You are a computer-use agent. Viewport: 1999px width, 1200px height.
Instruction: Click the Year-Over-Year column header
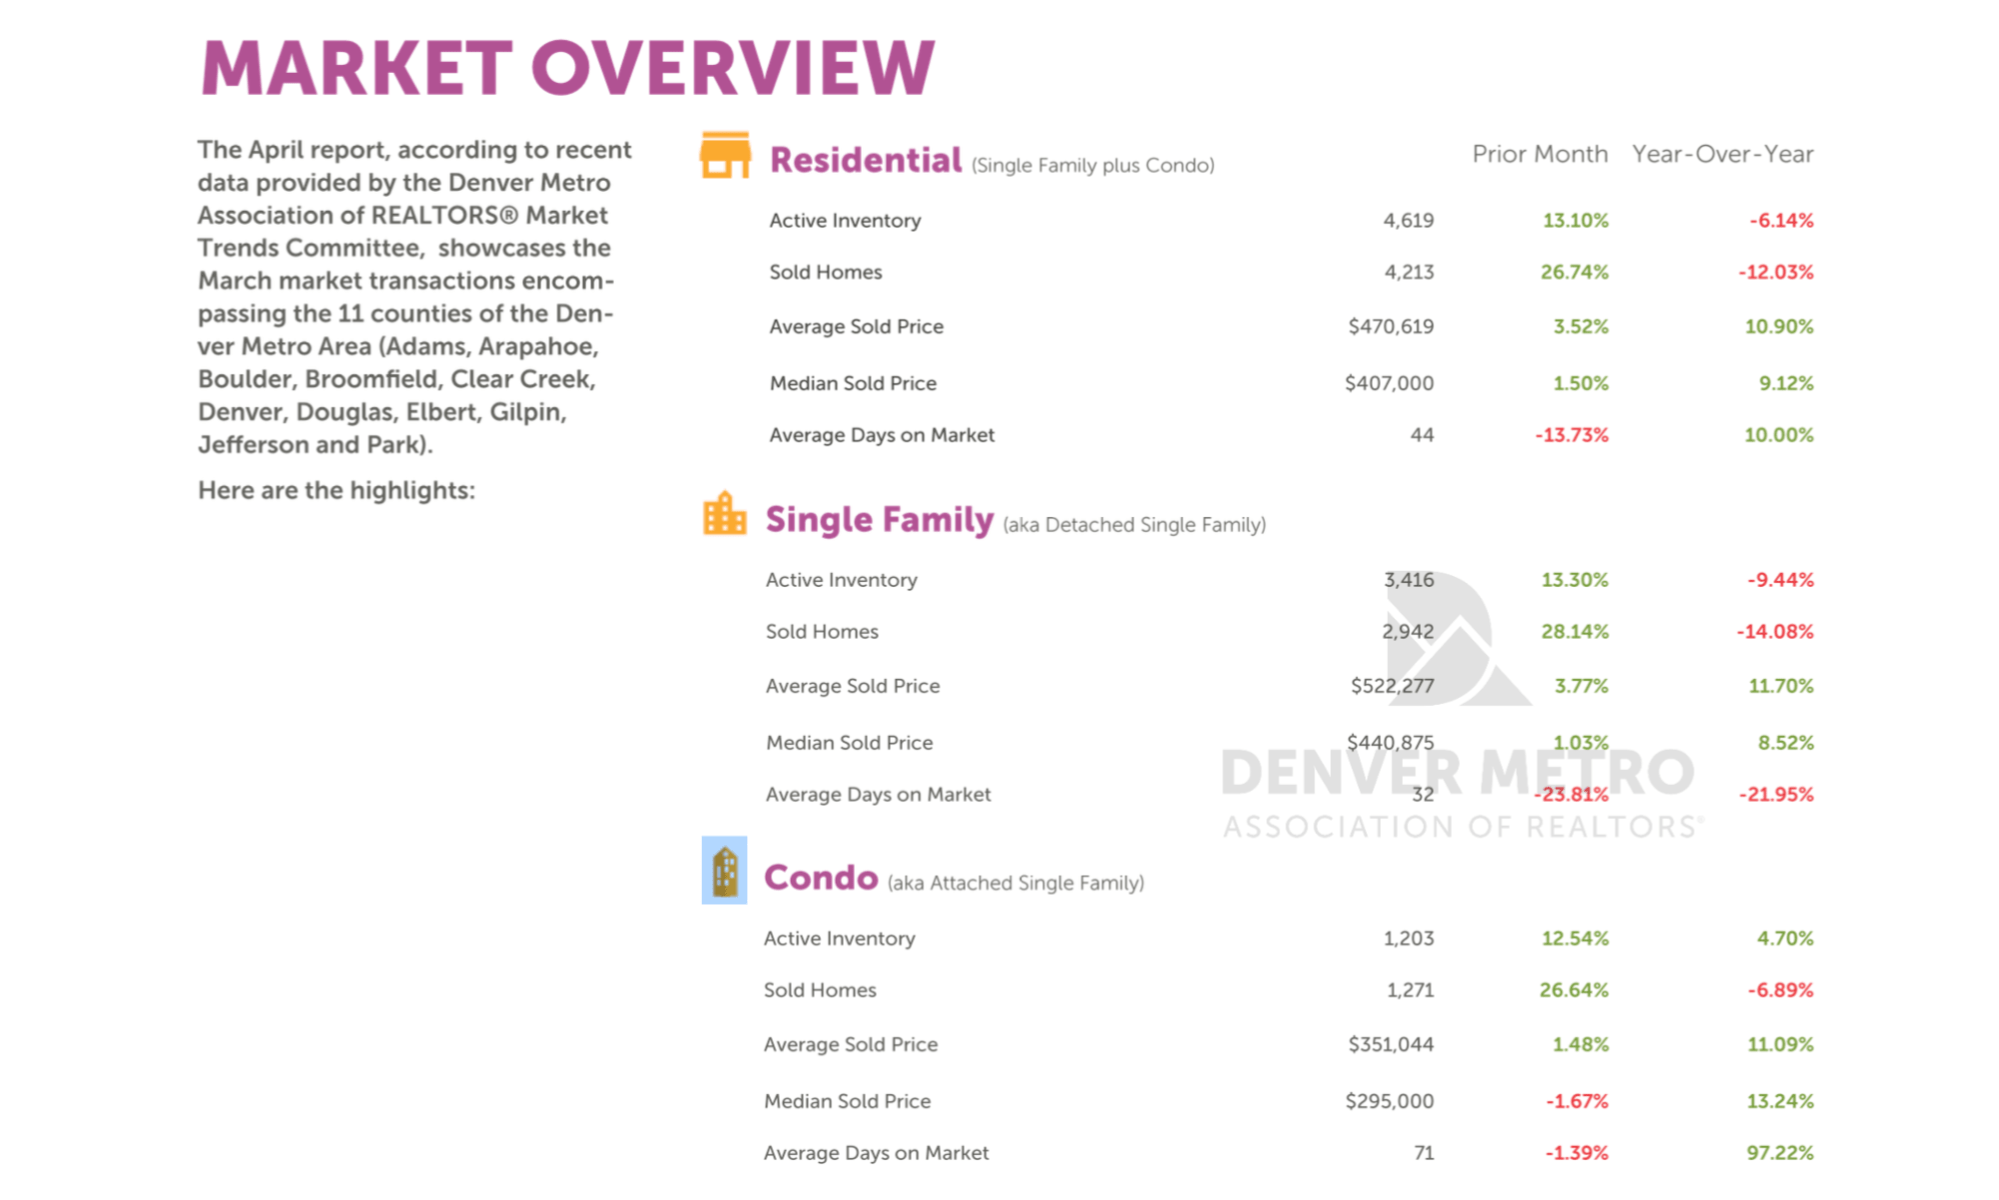pyautogui.click(x=1722, y=154)
